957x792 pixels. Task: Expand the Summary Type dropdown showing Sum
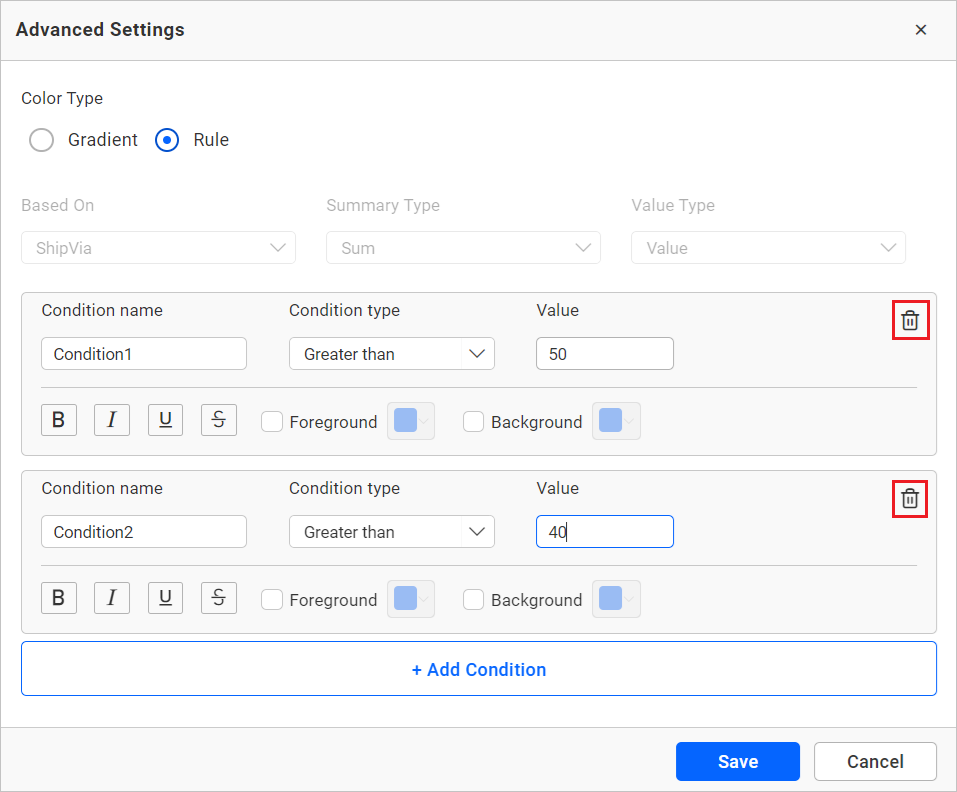point(463,248)
